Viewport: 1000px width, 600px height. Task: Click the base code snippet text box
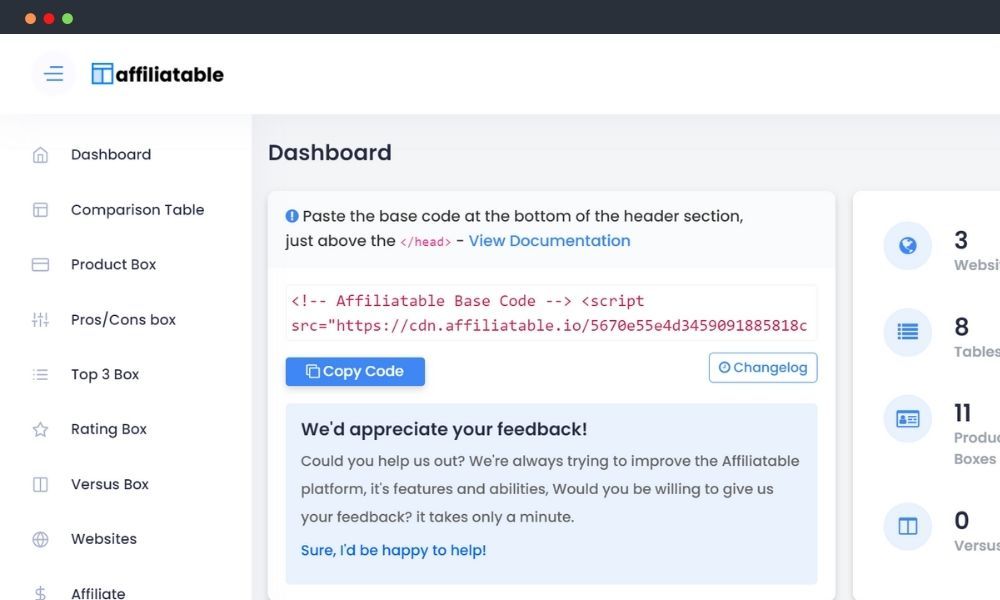(551, 313)
